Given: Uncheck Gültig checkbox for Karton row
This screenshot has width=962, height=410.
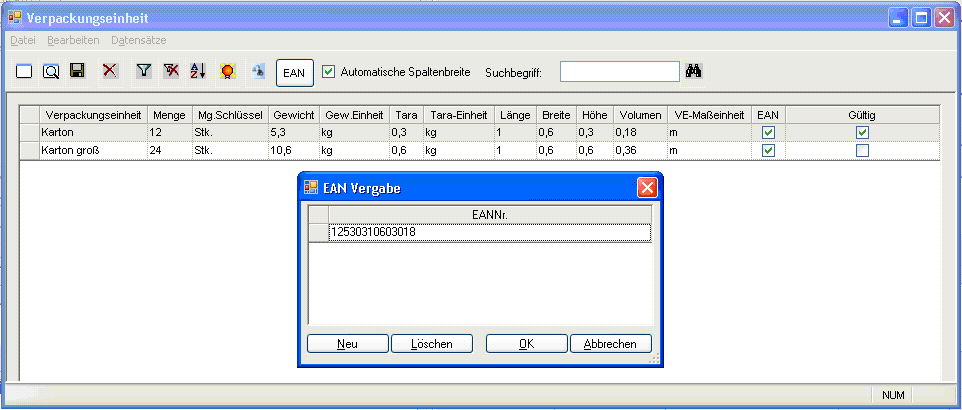Looking at the screenshot, I should (862, 132).
